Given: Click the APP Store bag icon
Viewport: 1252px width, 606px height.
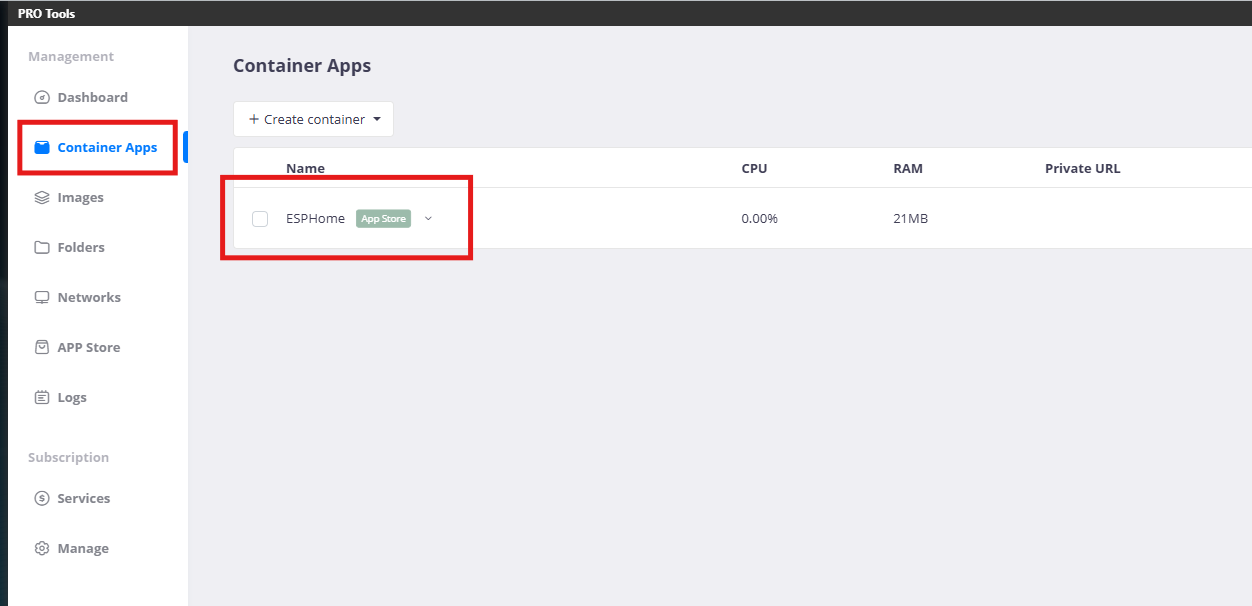Looking at the screenshot, I should pyautogui.click(x=42, y=347).
